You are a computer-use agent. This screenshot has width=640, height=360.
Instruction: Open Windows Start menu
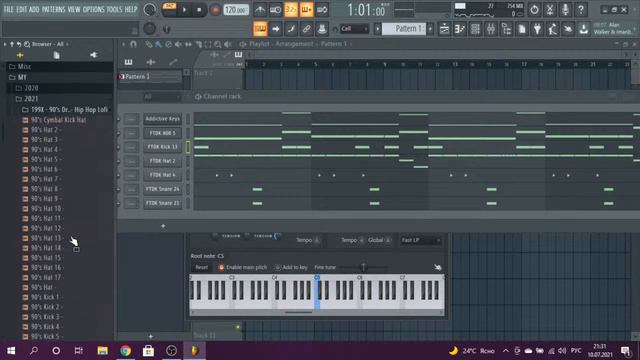click(11, 350)
